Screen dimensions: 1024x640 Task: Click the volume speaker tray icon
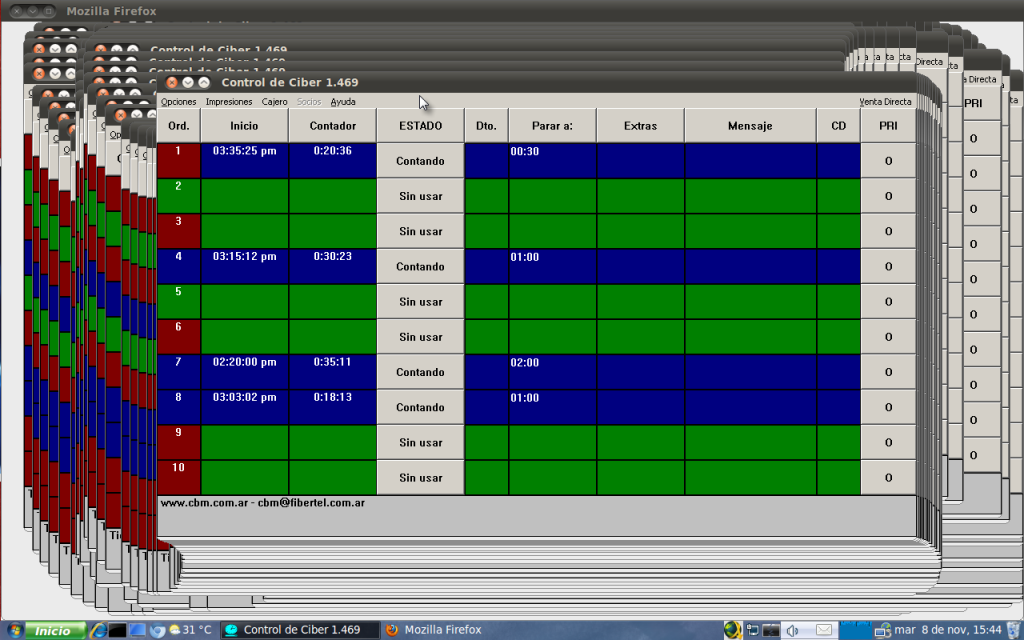click(792, 630)
